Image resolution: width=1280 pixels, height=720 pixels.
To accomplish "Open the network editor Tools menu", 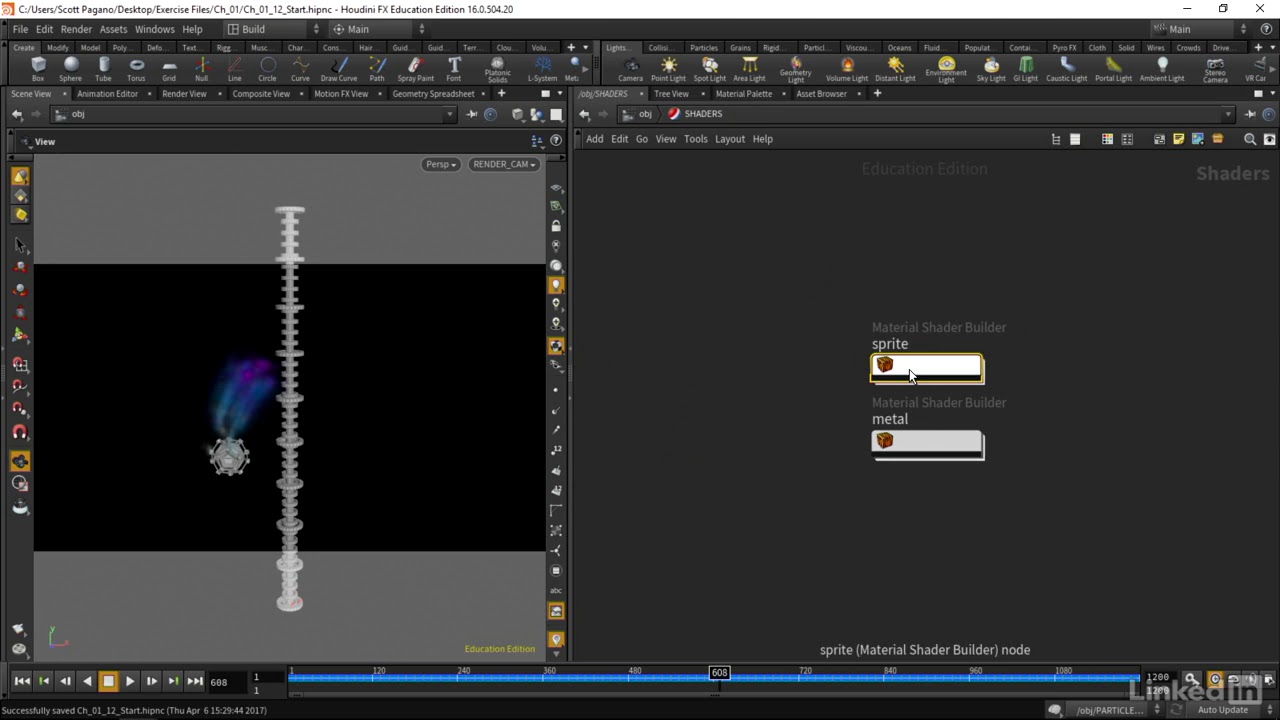I will coord(695,139).
